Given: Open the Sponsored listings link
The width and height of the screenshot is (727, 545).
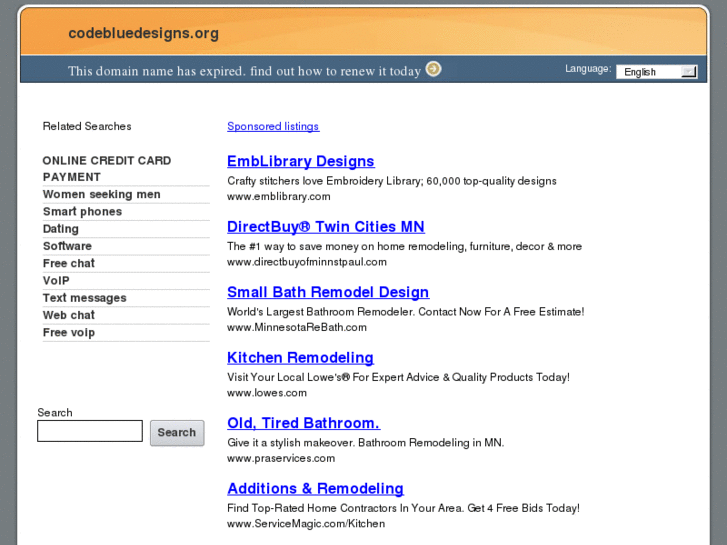Looking at the screenshot, I should click(x=273, y=126).
